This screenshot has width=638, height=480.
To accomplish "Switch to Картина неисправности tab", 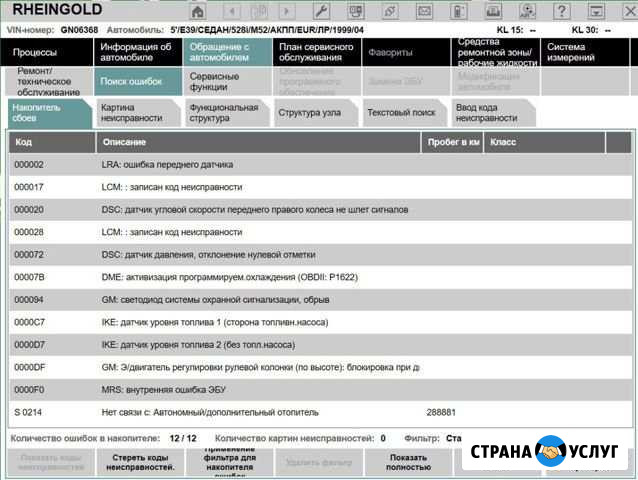I will click(x=138, y=113).
